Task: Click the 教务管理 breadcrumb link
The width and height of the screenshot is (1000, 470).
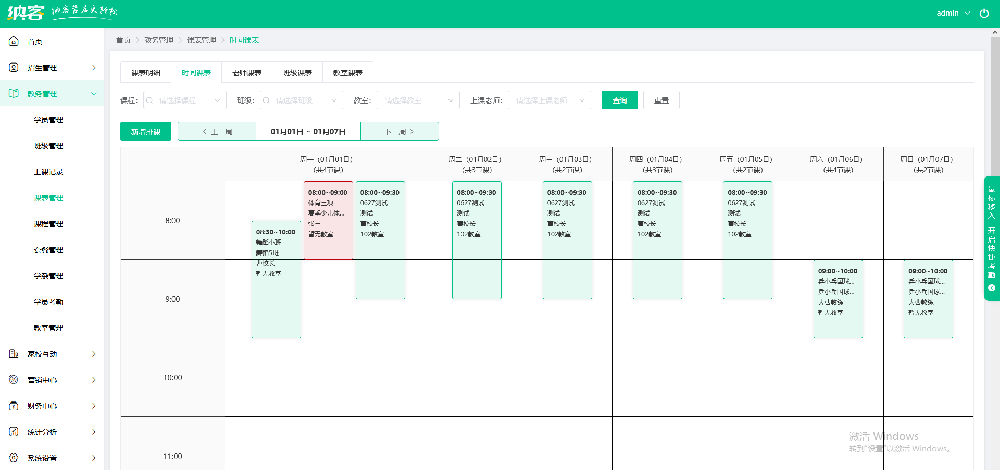Action: click(159, 40)
